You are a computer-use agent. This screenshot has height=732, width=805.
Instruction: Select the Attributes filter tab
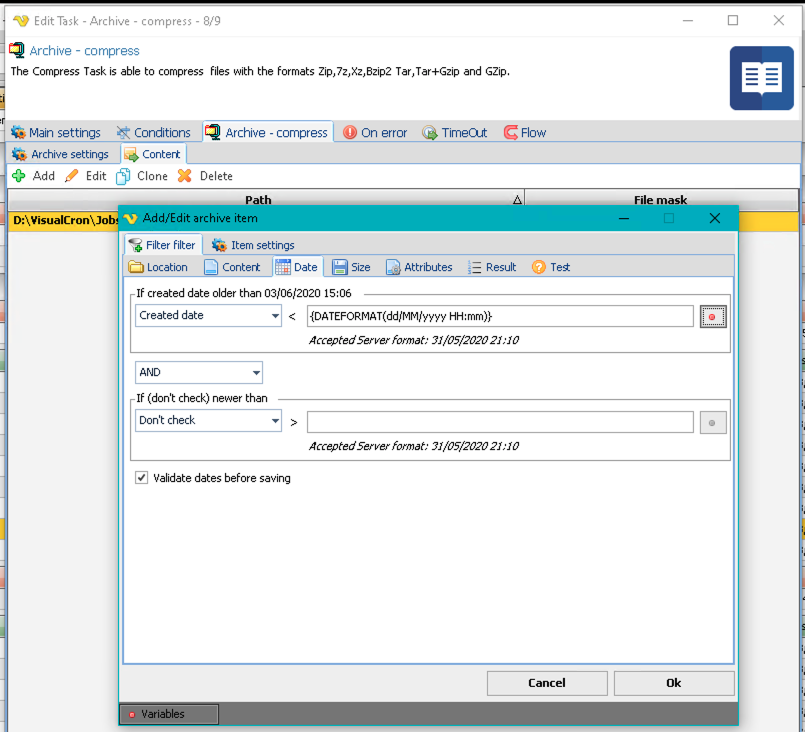tap(419, 267)
